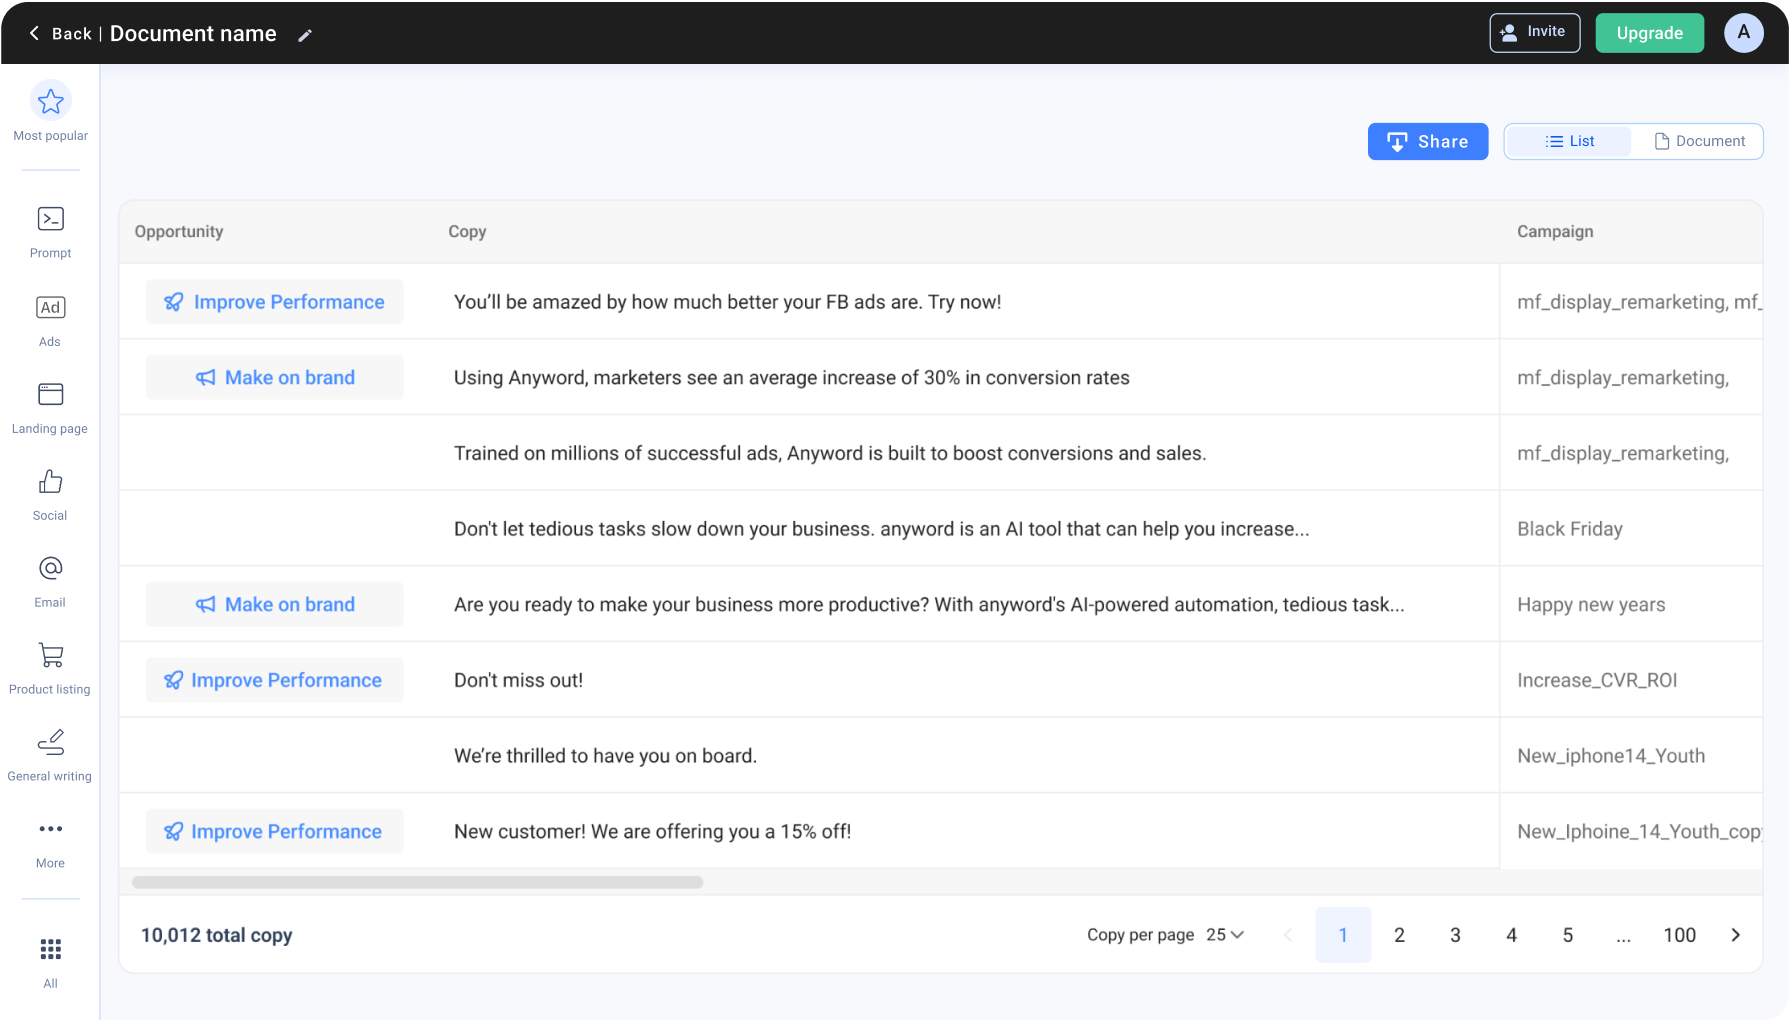Open the Email at-sign icon
Image resolution: width=1789 pixels, height=1020 pixels.
(50, 568)
